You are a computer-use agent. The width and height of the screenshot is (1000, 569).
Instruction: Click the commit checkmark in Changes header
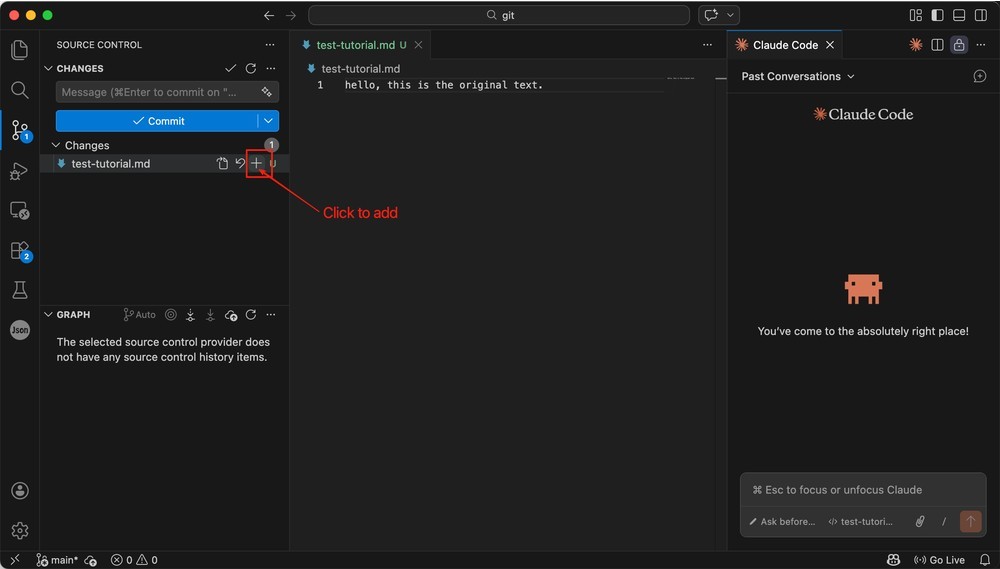click(x=231, y=68)
